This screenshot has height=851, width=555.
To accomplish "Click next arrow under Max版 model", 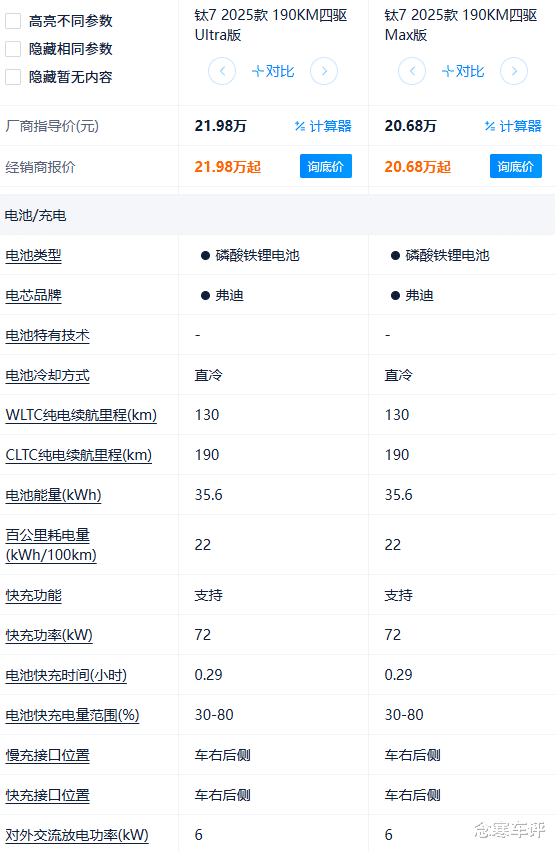I will [x=514, y=71].
